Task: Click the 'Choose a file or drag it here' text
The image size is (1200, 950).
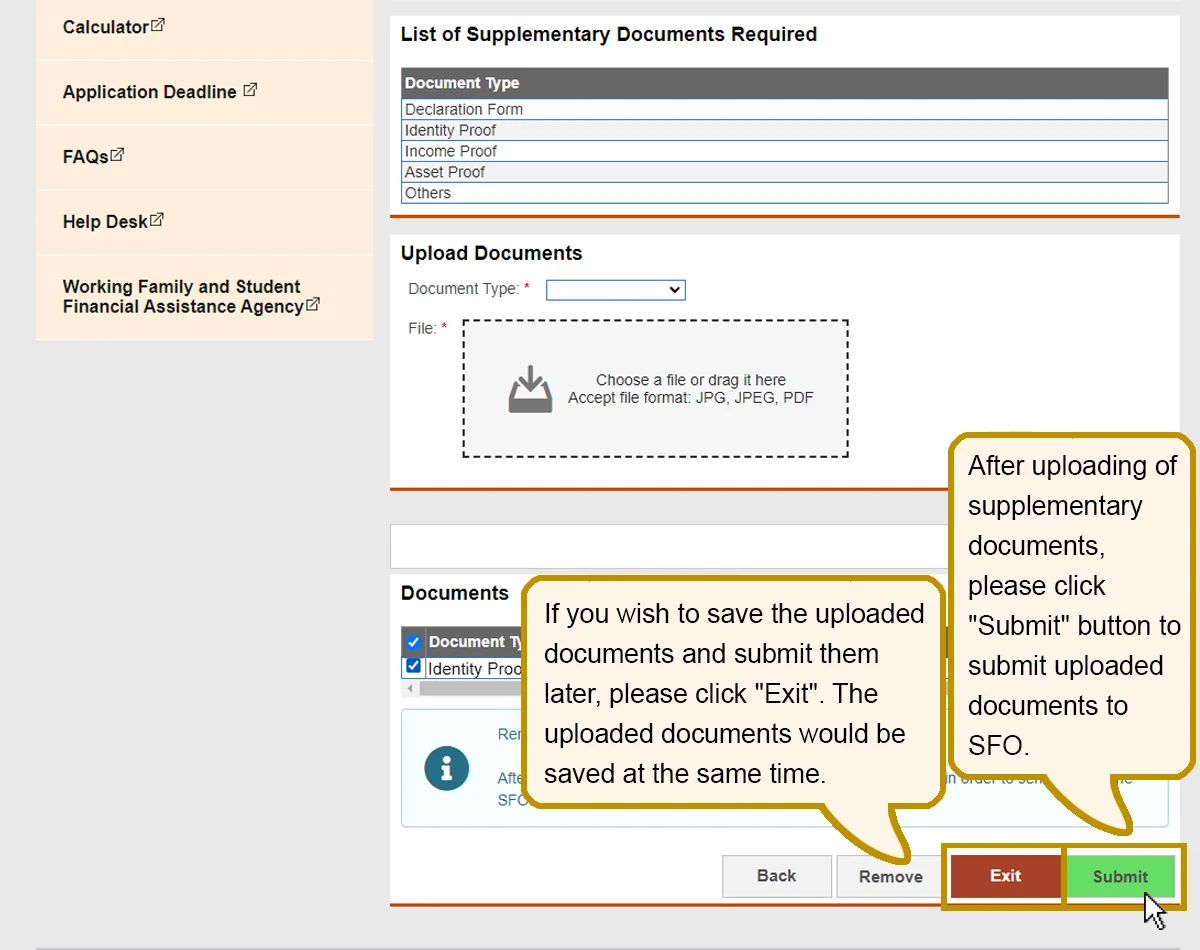Action: point(691,380)
